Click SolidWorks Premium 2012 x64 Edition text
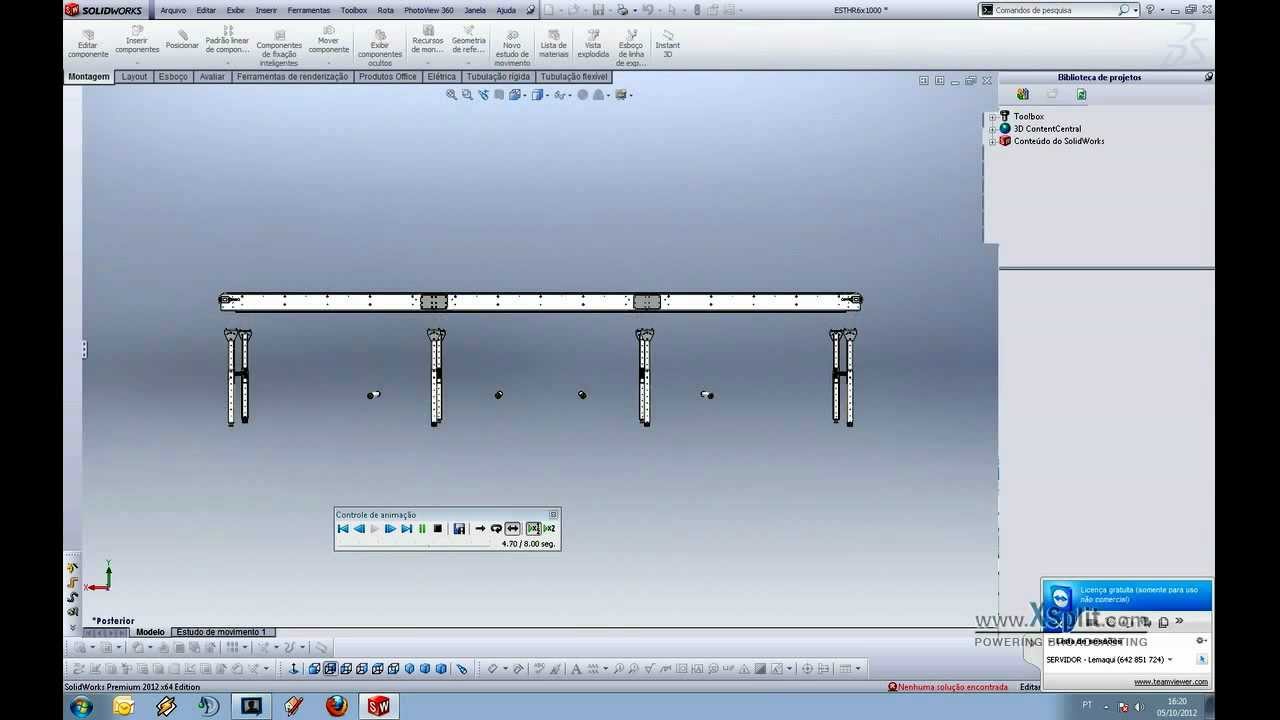1280x720 pixels. click(132, 687)
